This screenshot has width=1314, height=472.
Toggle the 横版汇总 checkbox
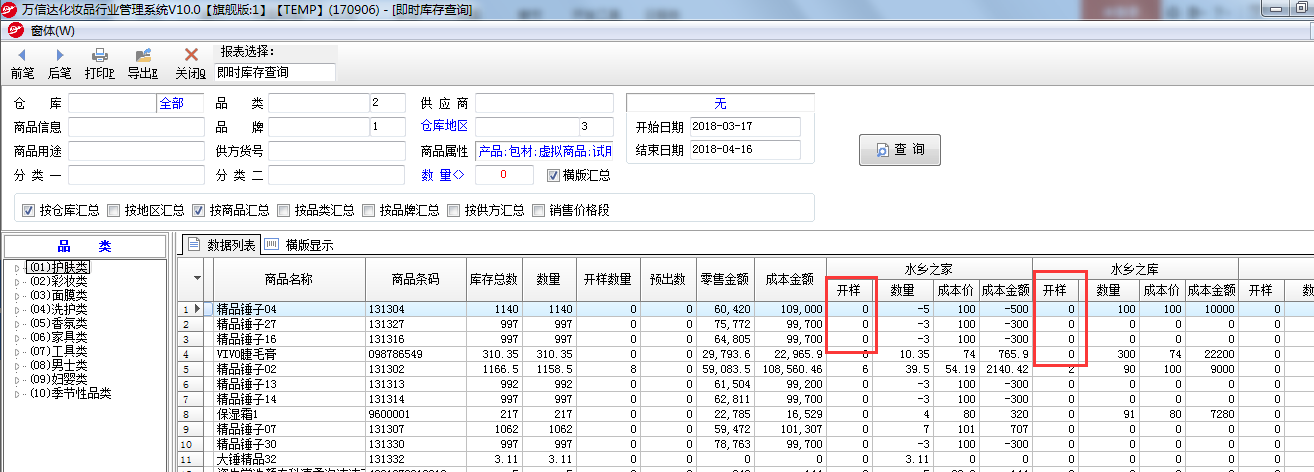pyautogui.click(x=553, y=176)
